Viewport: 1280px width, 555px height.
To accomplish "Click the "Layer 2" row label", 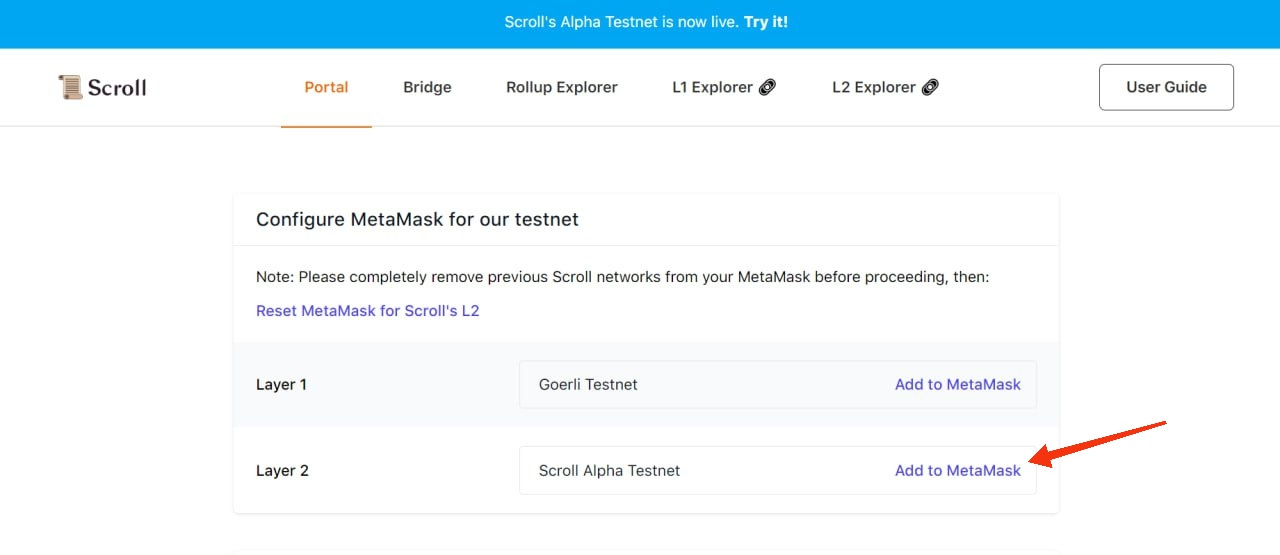I will [282, 470].
